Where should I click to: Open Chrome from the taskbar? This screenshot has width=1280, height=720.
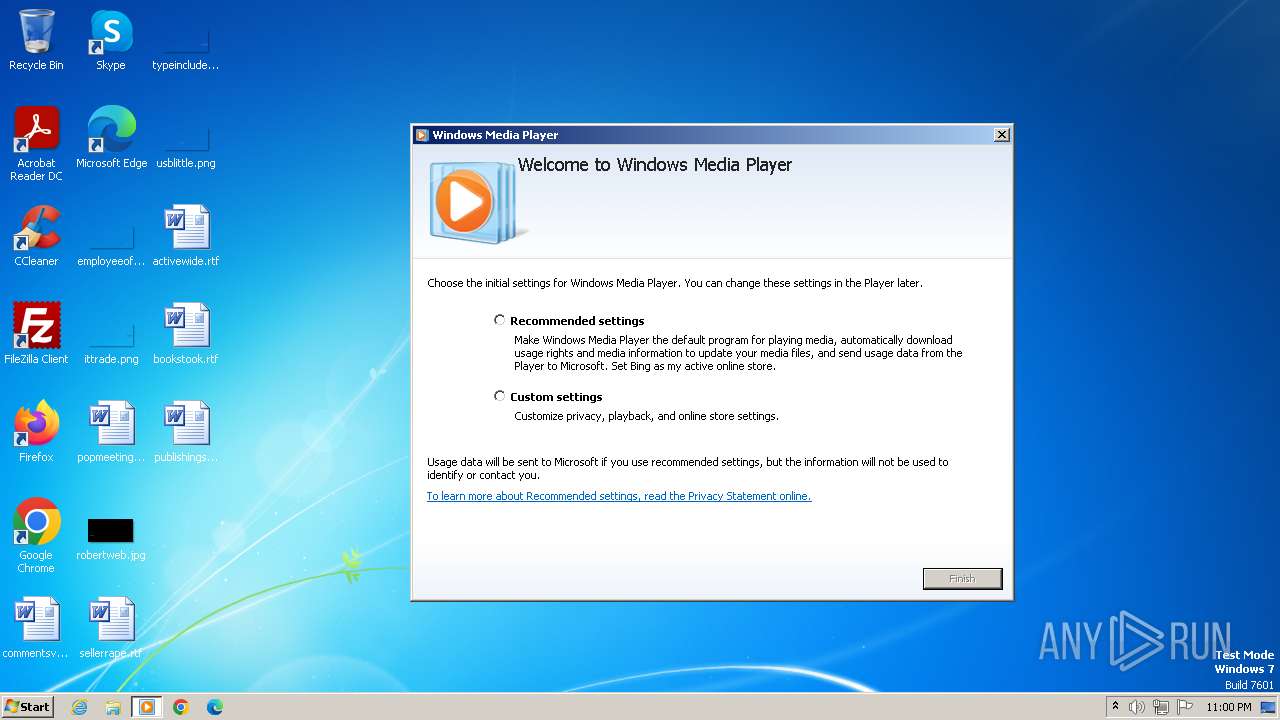181,707
